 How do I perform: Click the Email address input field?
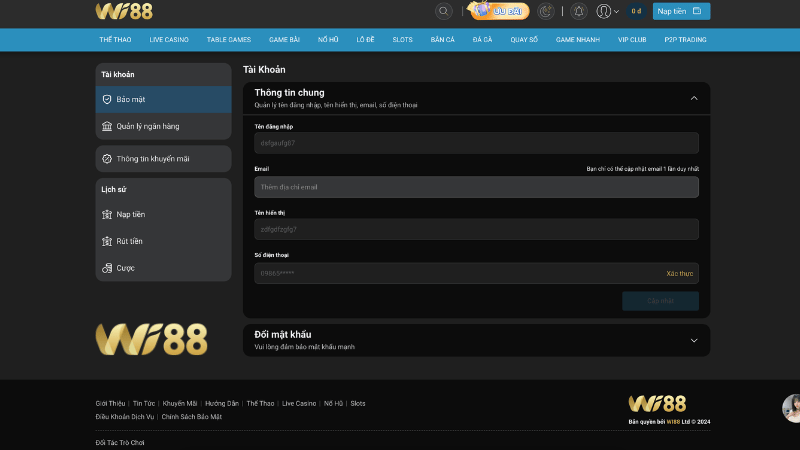point(476,187)
